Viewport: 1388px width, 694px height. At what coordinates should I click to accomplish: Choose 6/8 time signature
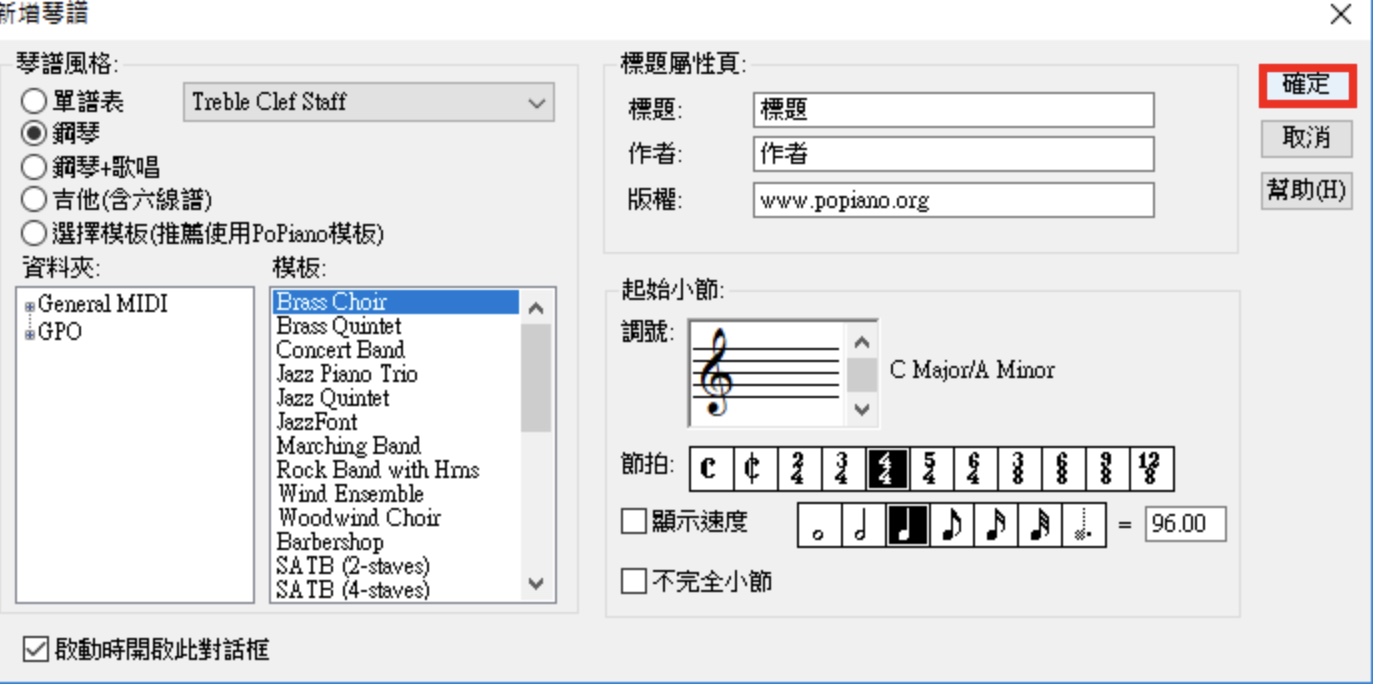(x=1063, y=468)
